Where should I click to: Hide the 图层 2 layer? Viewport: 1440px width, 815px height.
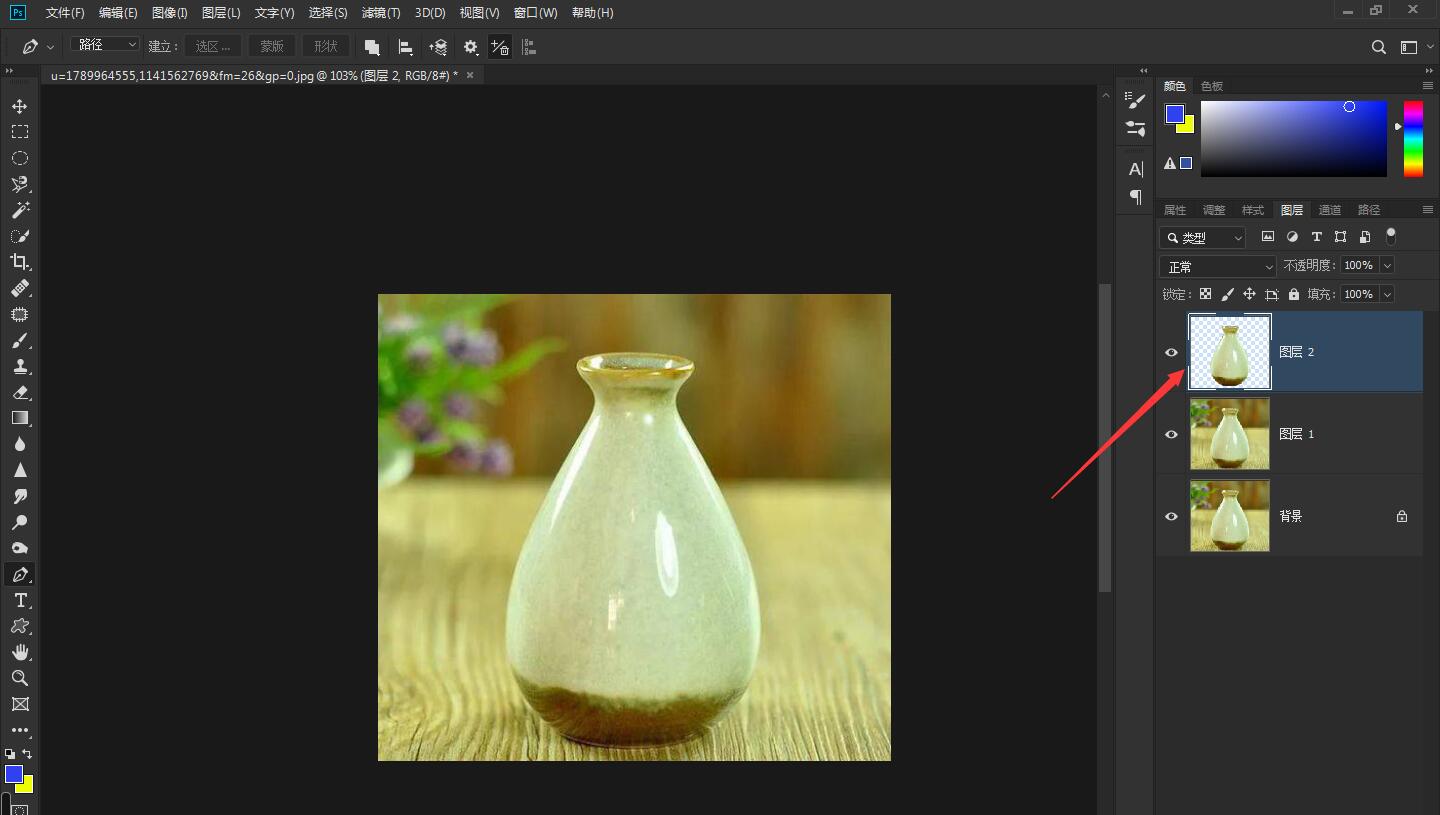pyautogui.click(x=1171, y=352)
